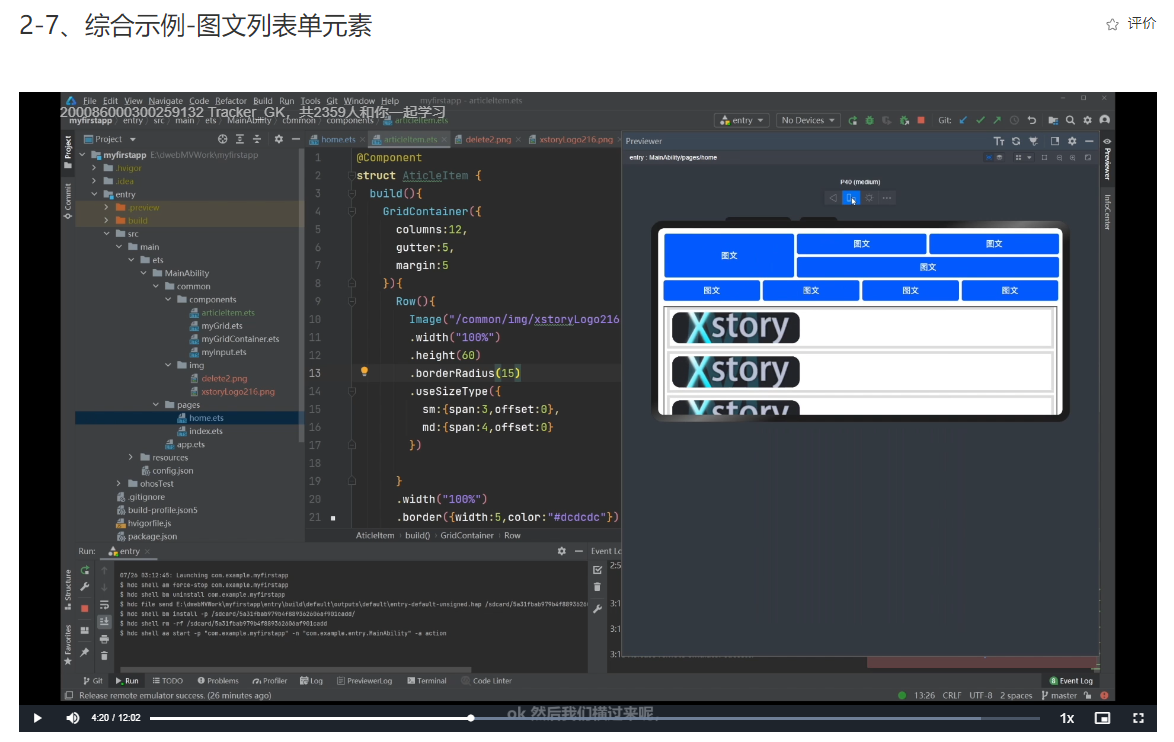Screen dimensions: 1174x742
Task: Click the yellow lightbulb on line 13
Action: (x=365, y=371)
